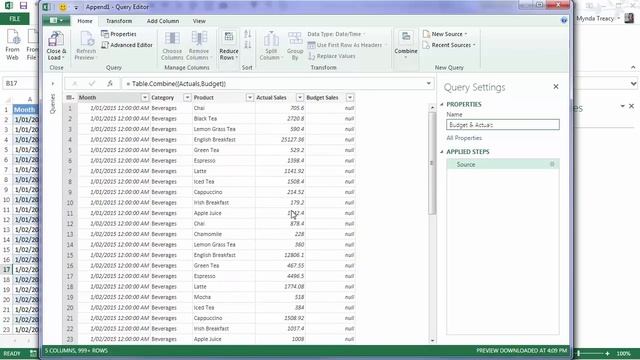The width and height of the screenshot is (640, 360).
Task: Select row number 10 in the preview
Action: [x=70, y=203]
